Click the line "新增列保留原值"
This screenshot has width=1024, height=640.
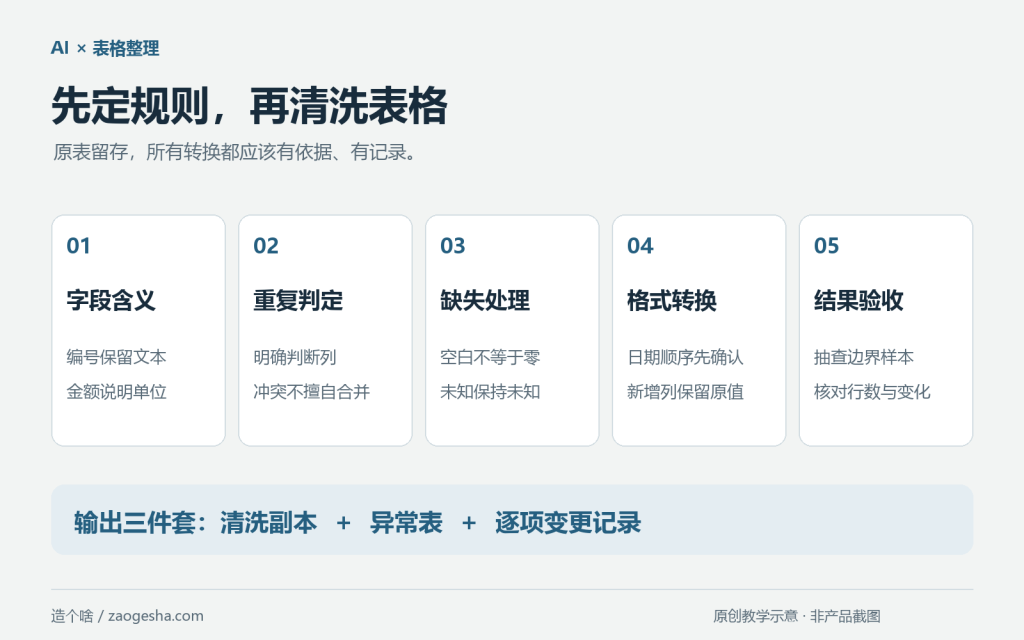(685, 392)
